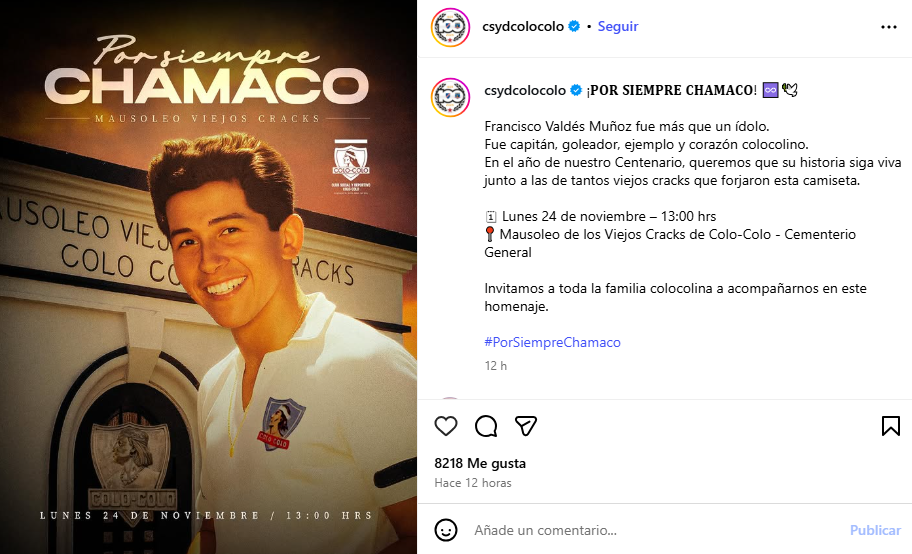The width and height of the screenshot is (912, 554).
Task: Open csydcolocolo username in the header
Action: point(523,26)
